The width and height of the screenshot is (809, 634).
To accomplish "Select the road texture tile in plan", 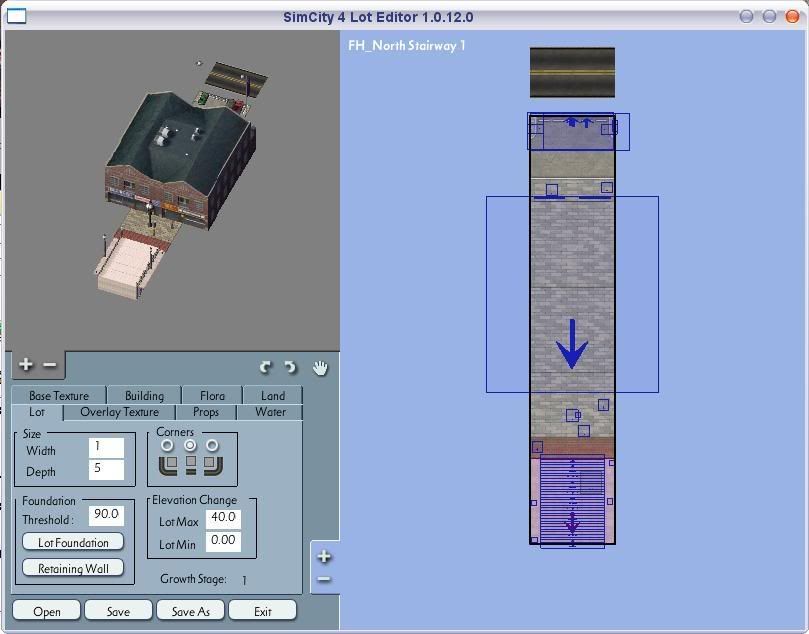I will click(x=572, y=72).
